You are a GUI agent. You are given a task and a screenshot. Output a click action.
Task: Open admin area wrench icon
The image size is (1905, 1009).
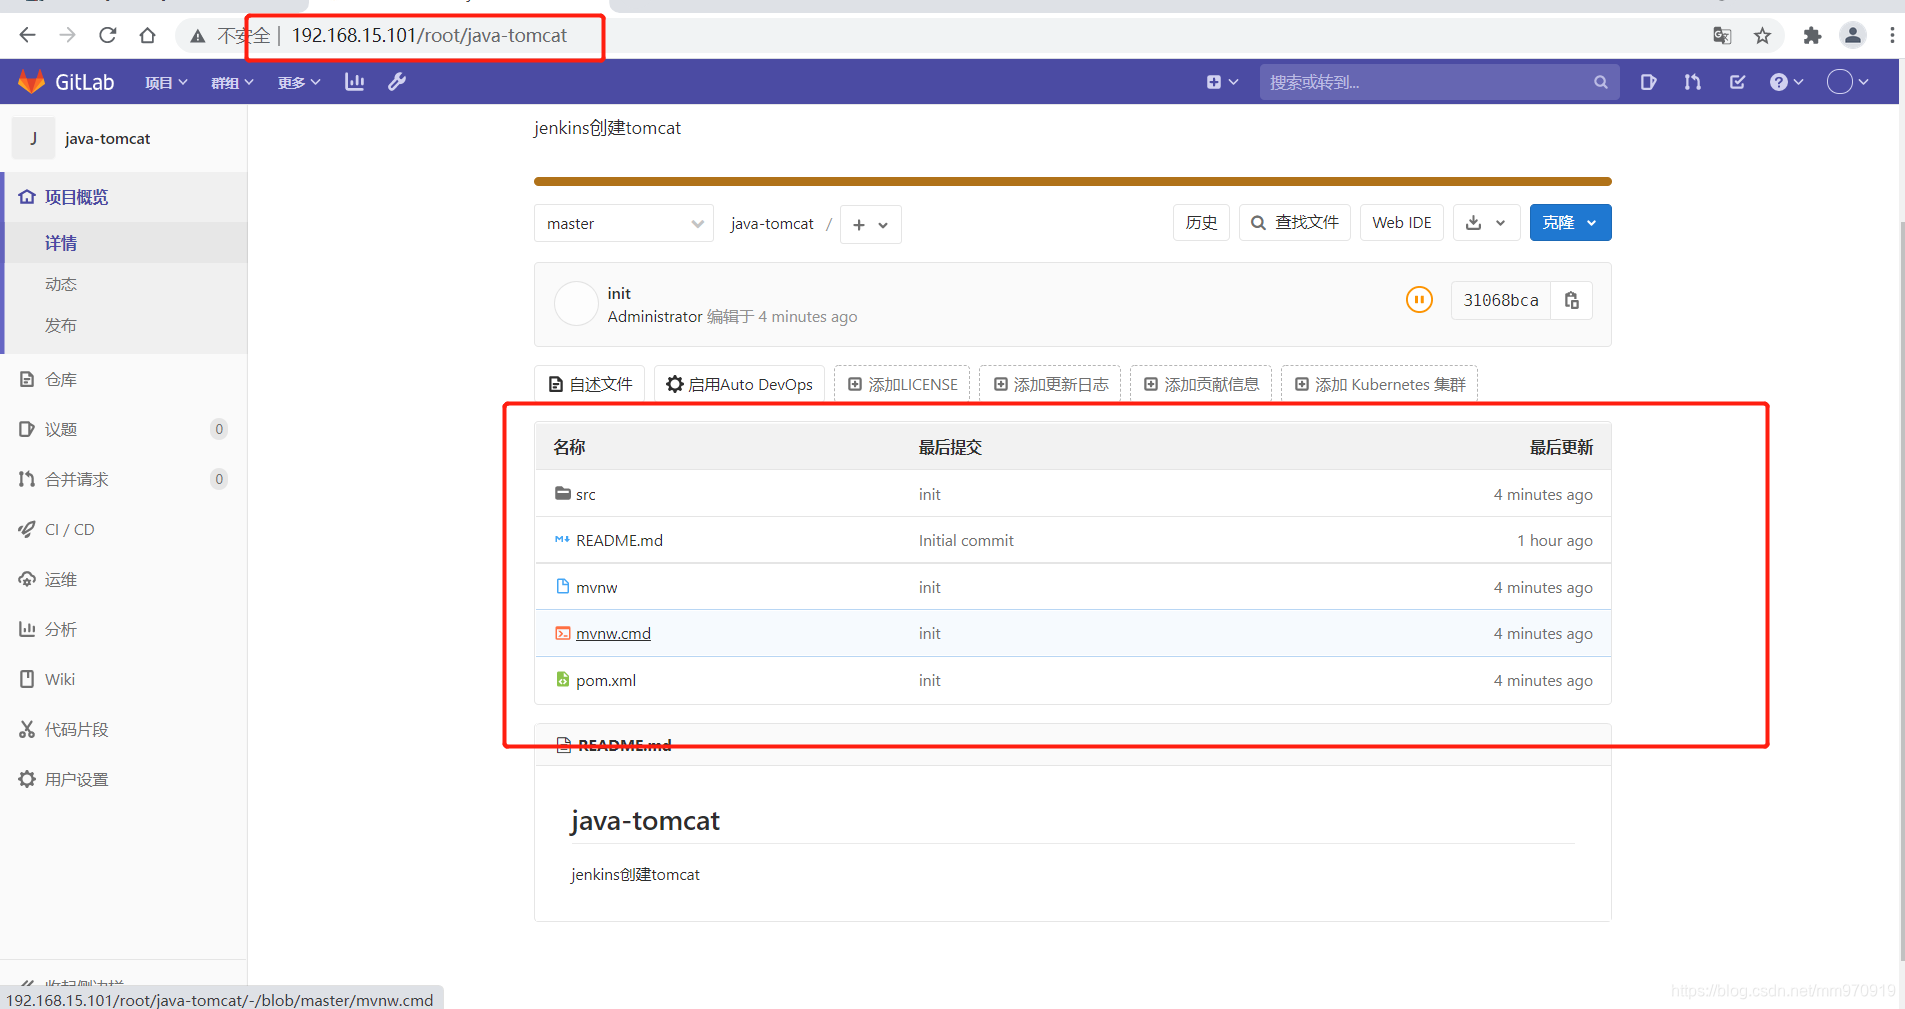pos(397,82)
